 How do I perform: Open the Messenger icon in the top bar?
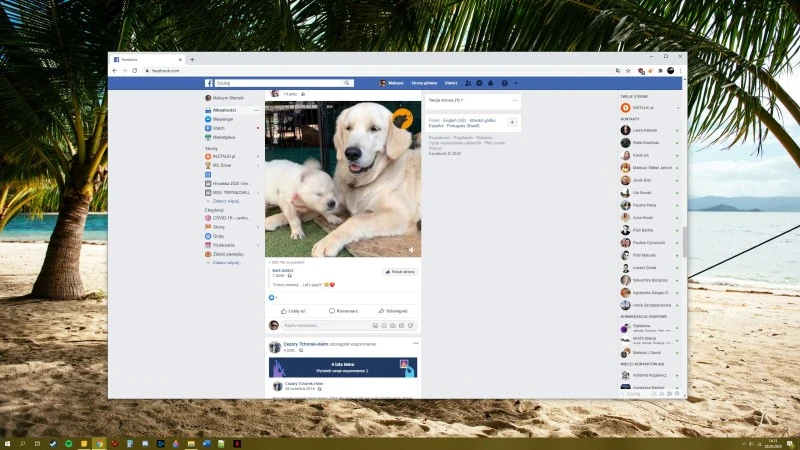click(479, 83)
